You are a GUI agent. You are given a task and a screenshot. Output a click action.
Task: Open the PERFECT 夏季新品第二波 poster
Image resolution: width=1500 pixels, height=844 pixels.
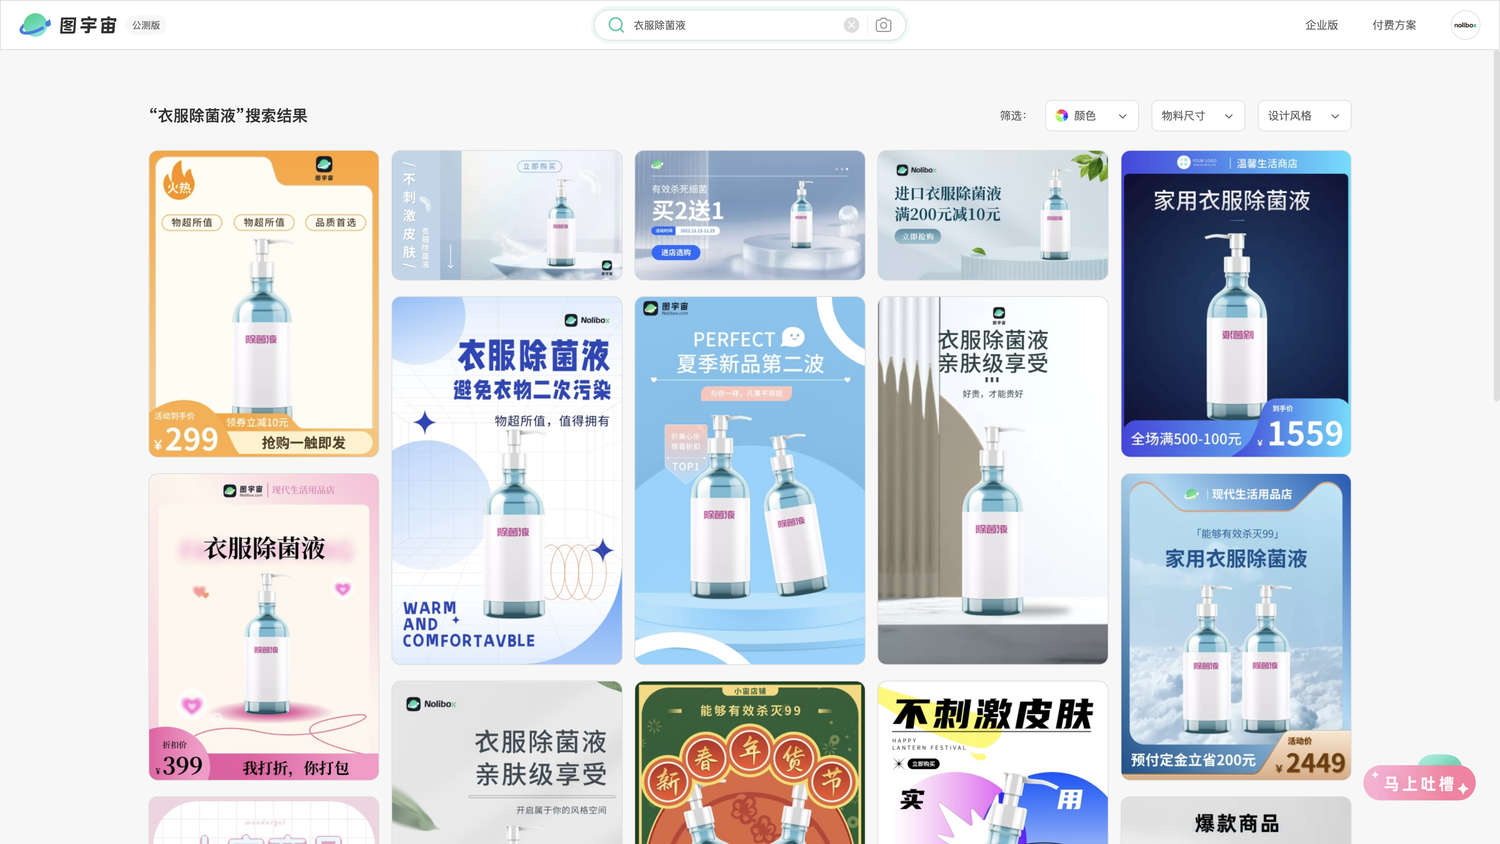[x=750, y=480]
